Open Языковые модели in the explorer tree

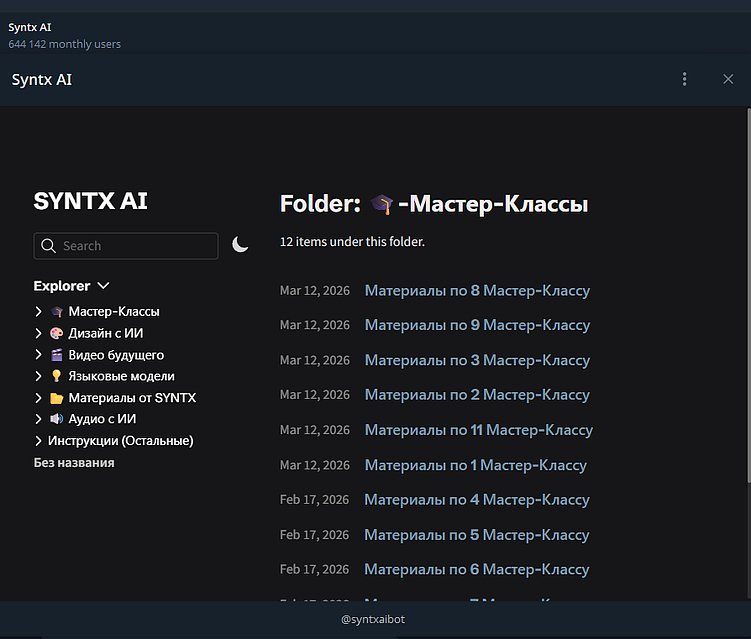[121, 376]
